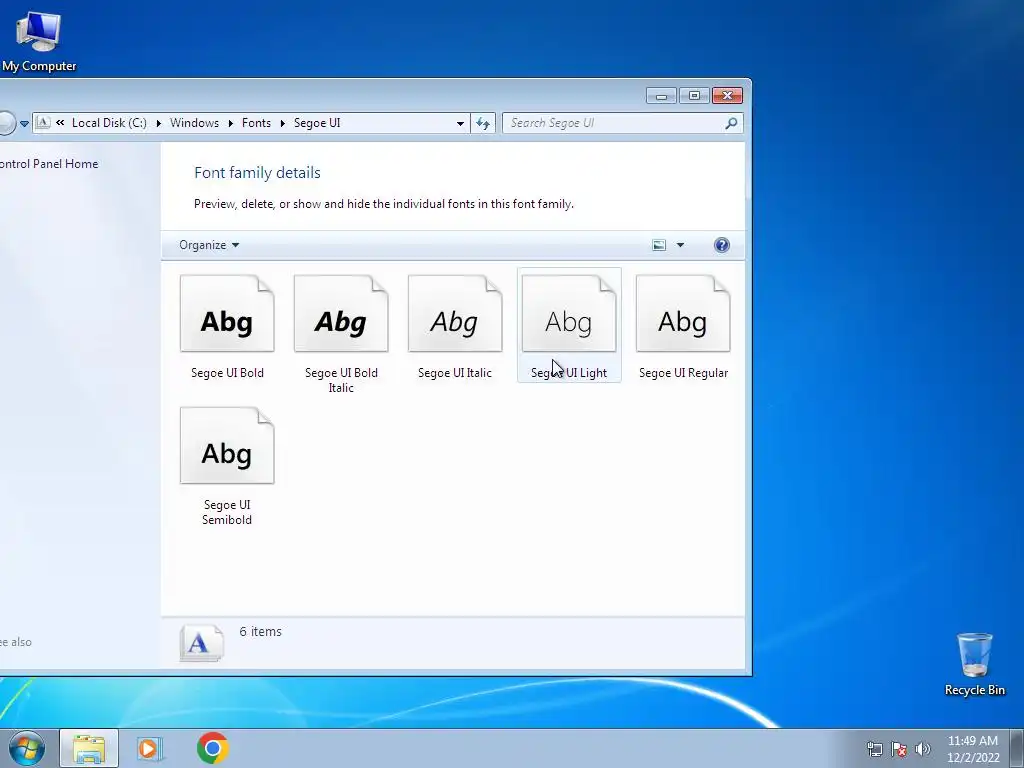Click the change view icon in the toolbar
Screen dimensions: 1024x768
(659, 245)
